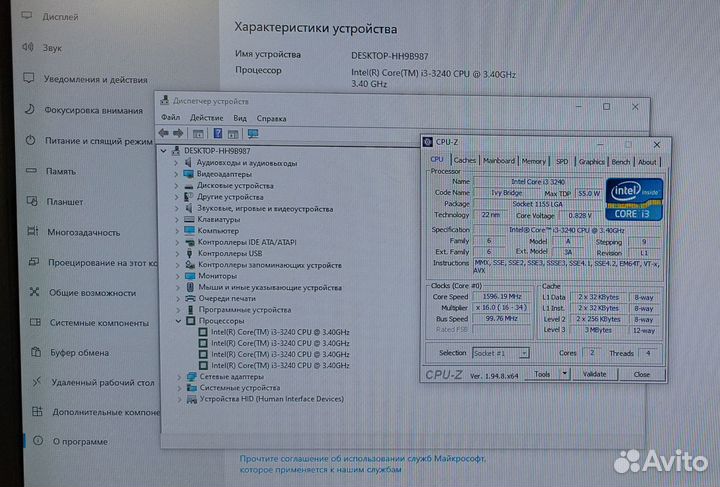Open Фокусировка внимания settings
This screenshot has height=487, width=720.
[94, 110]
